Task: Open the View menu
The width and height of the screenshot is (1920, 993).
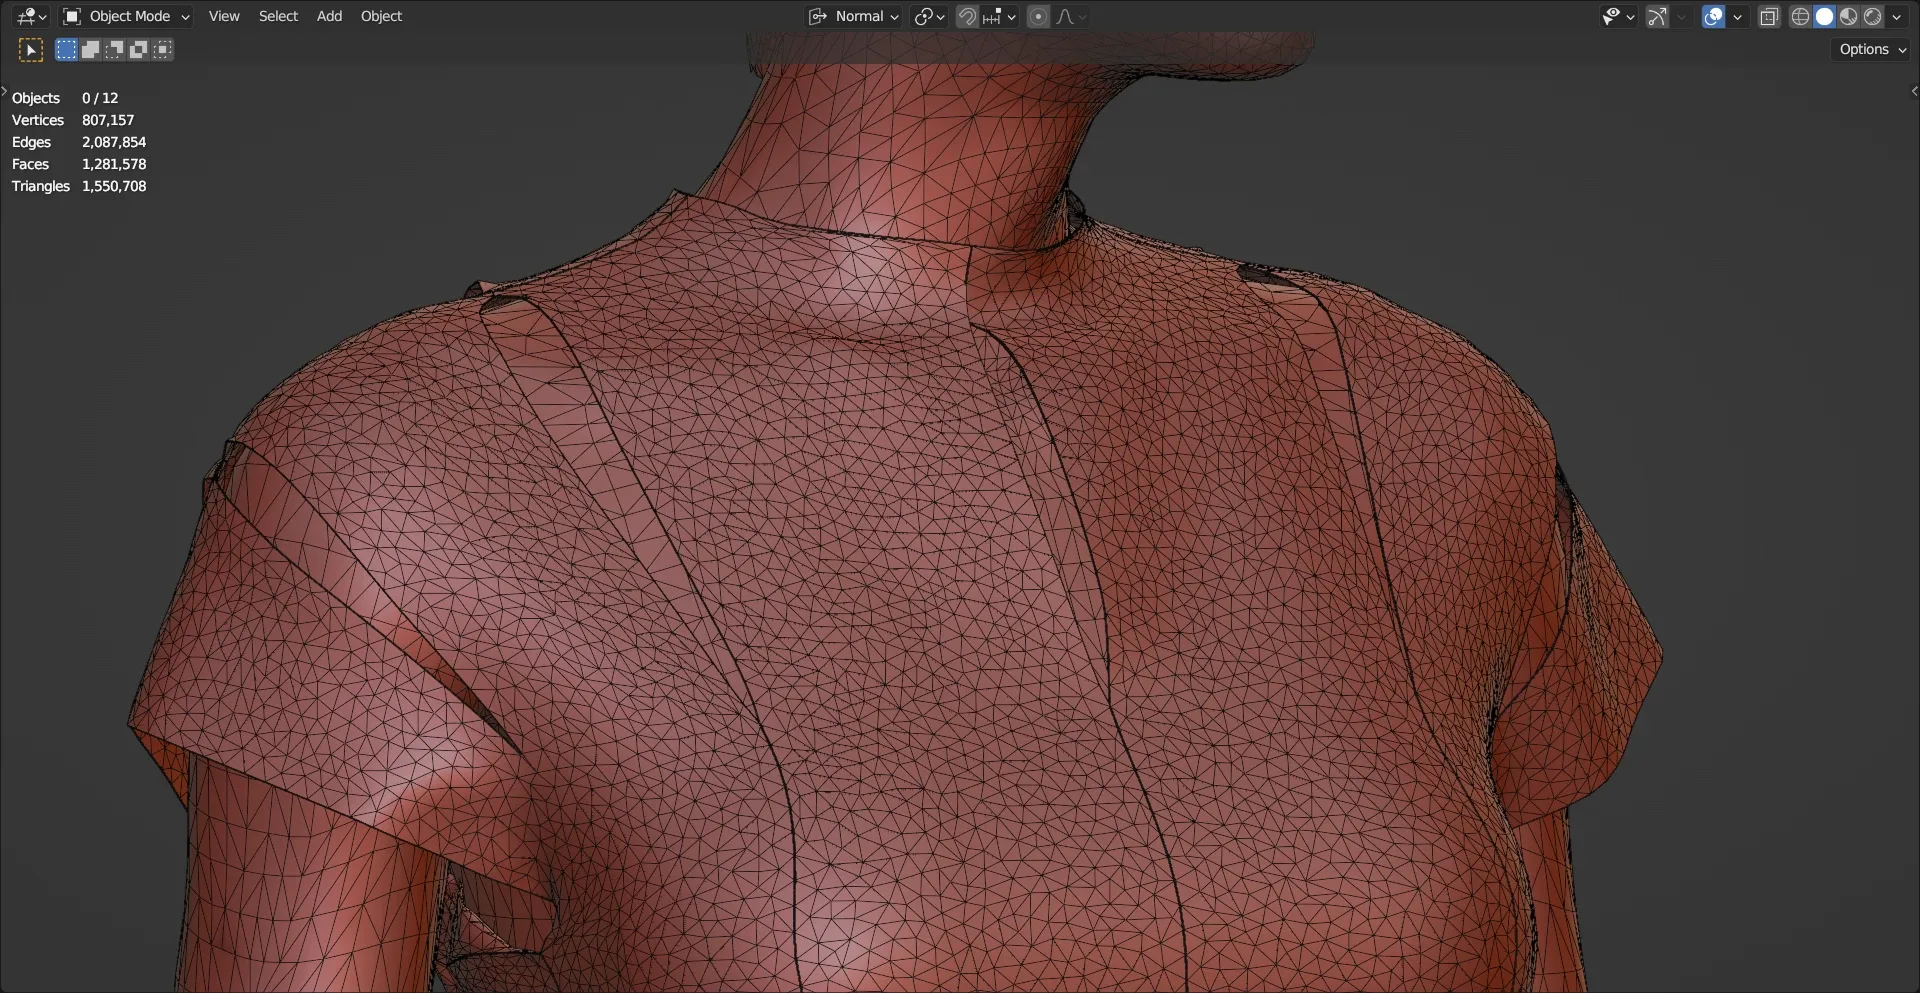Action: 224,16
